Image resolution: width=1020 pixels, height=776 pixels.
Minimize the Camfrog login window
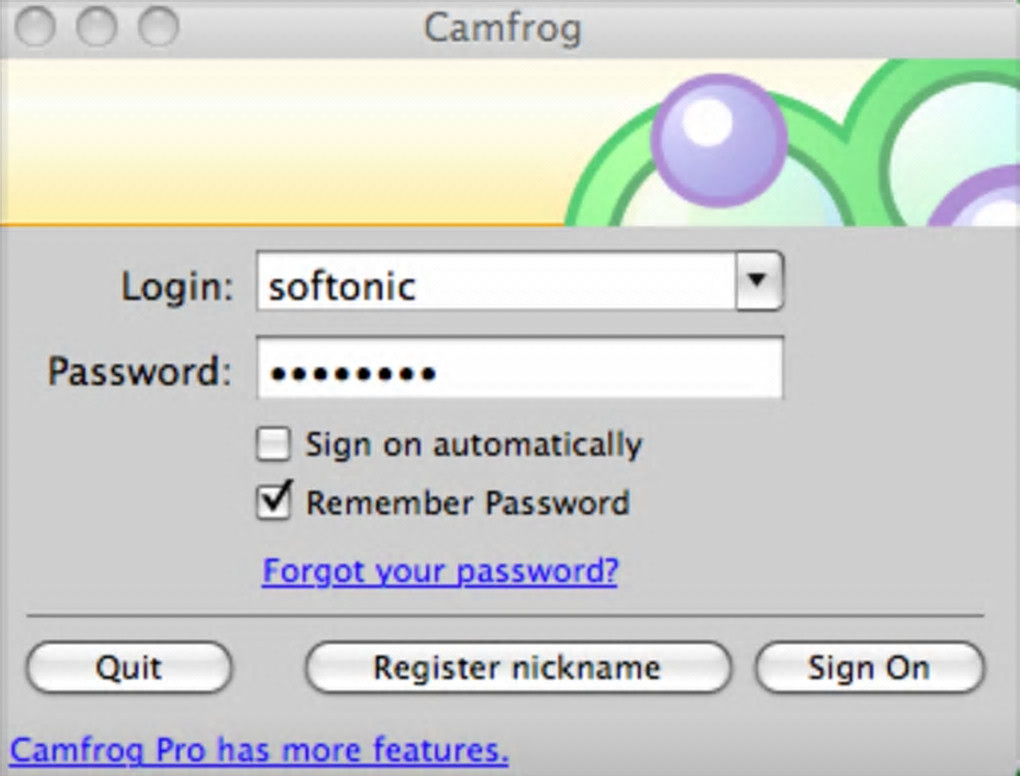pos(97,27)
